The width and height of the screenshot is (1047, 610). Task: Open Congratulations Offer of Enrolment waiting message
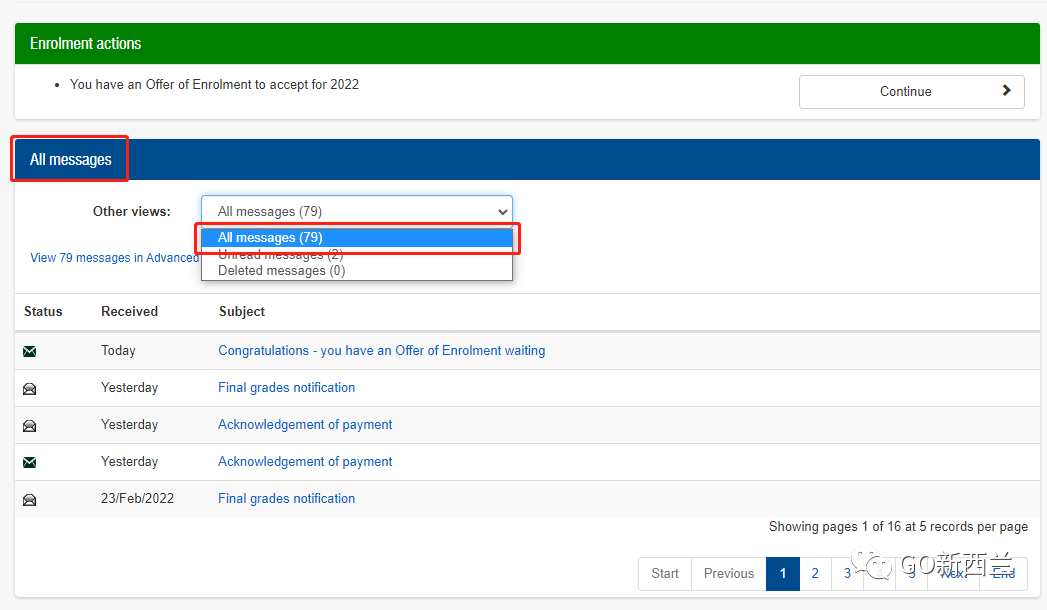point(381,350)
